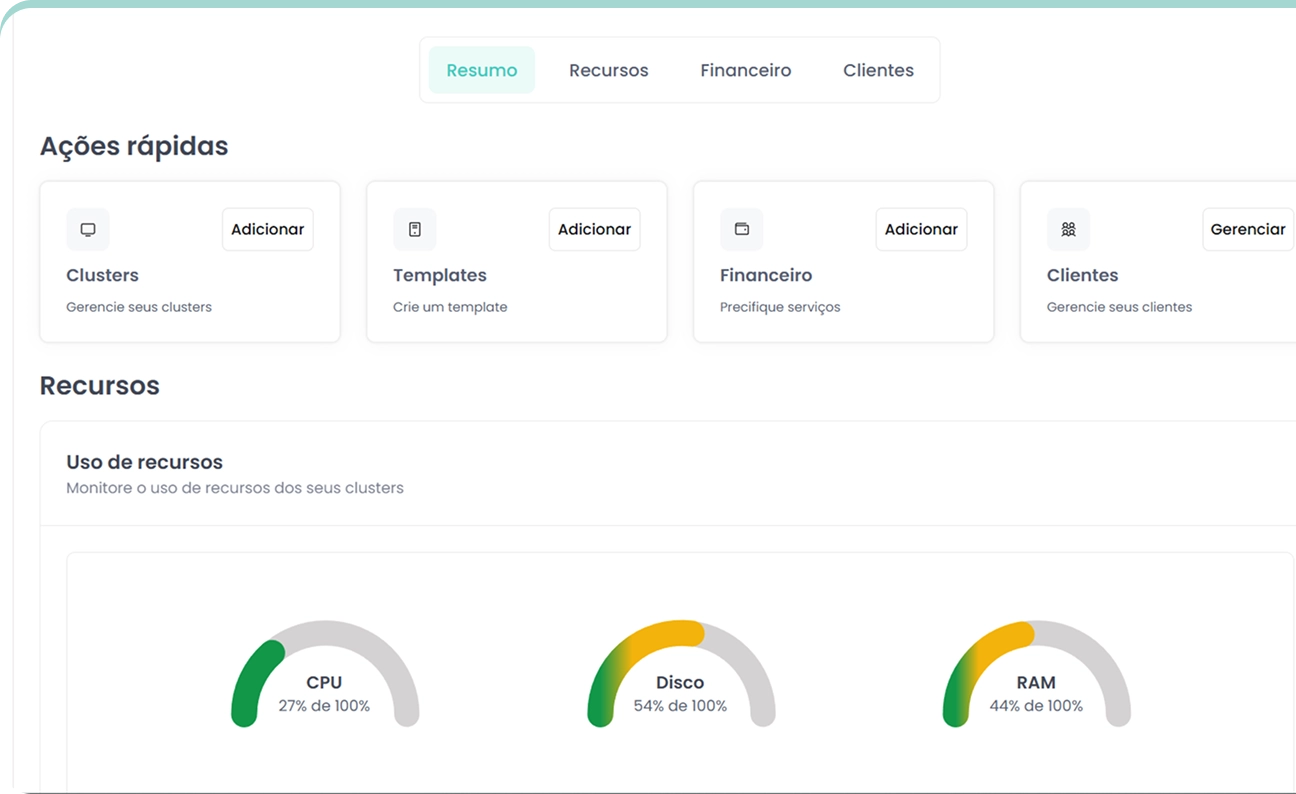
Task: Click the Clusters monitor icon
Action: tap(88, 229)
